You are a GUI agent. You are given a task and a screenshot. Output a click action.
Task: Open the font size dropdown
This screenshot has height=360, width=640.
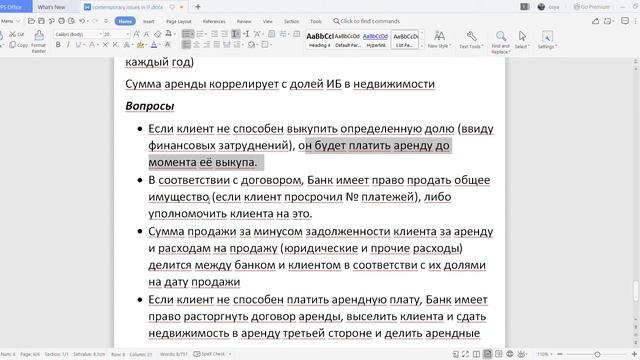pyautogui.click(x=127, y=34)
